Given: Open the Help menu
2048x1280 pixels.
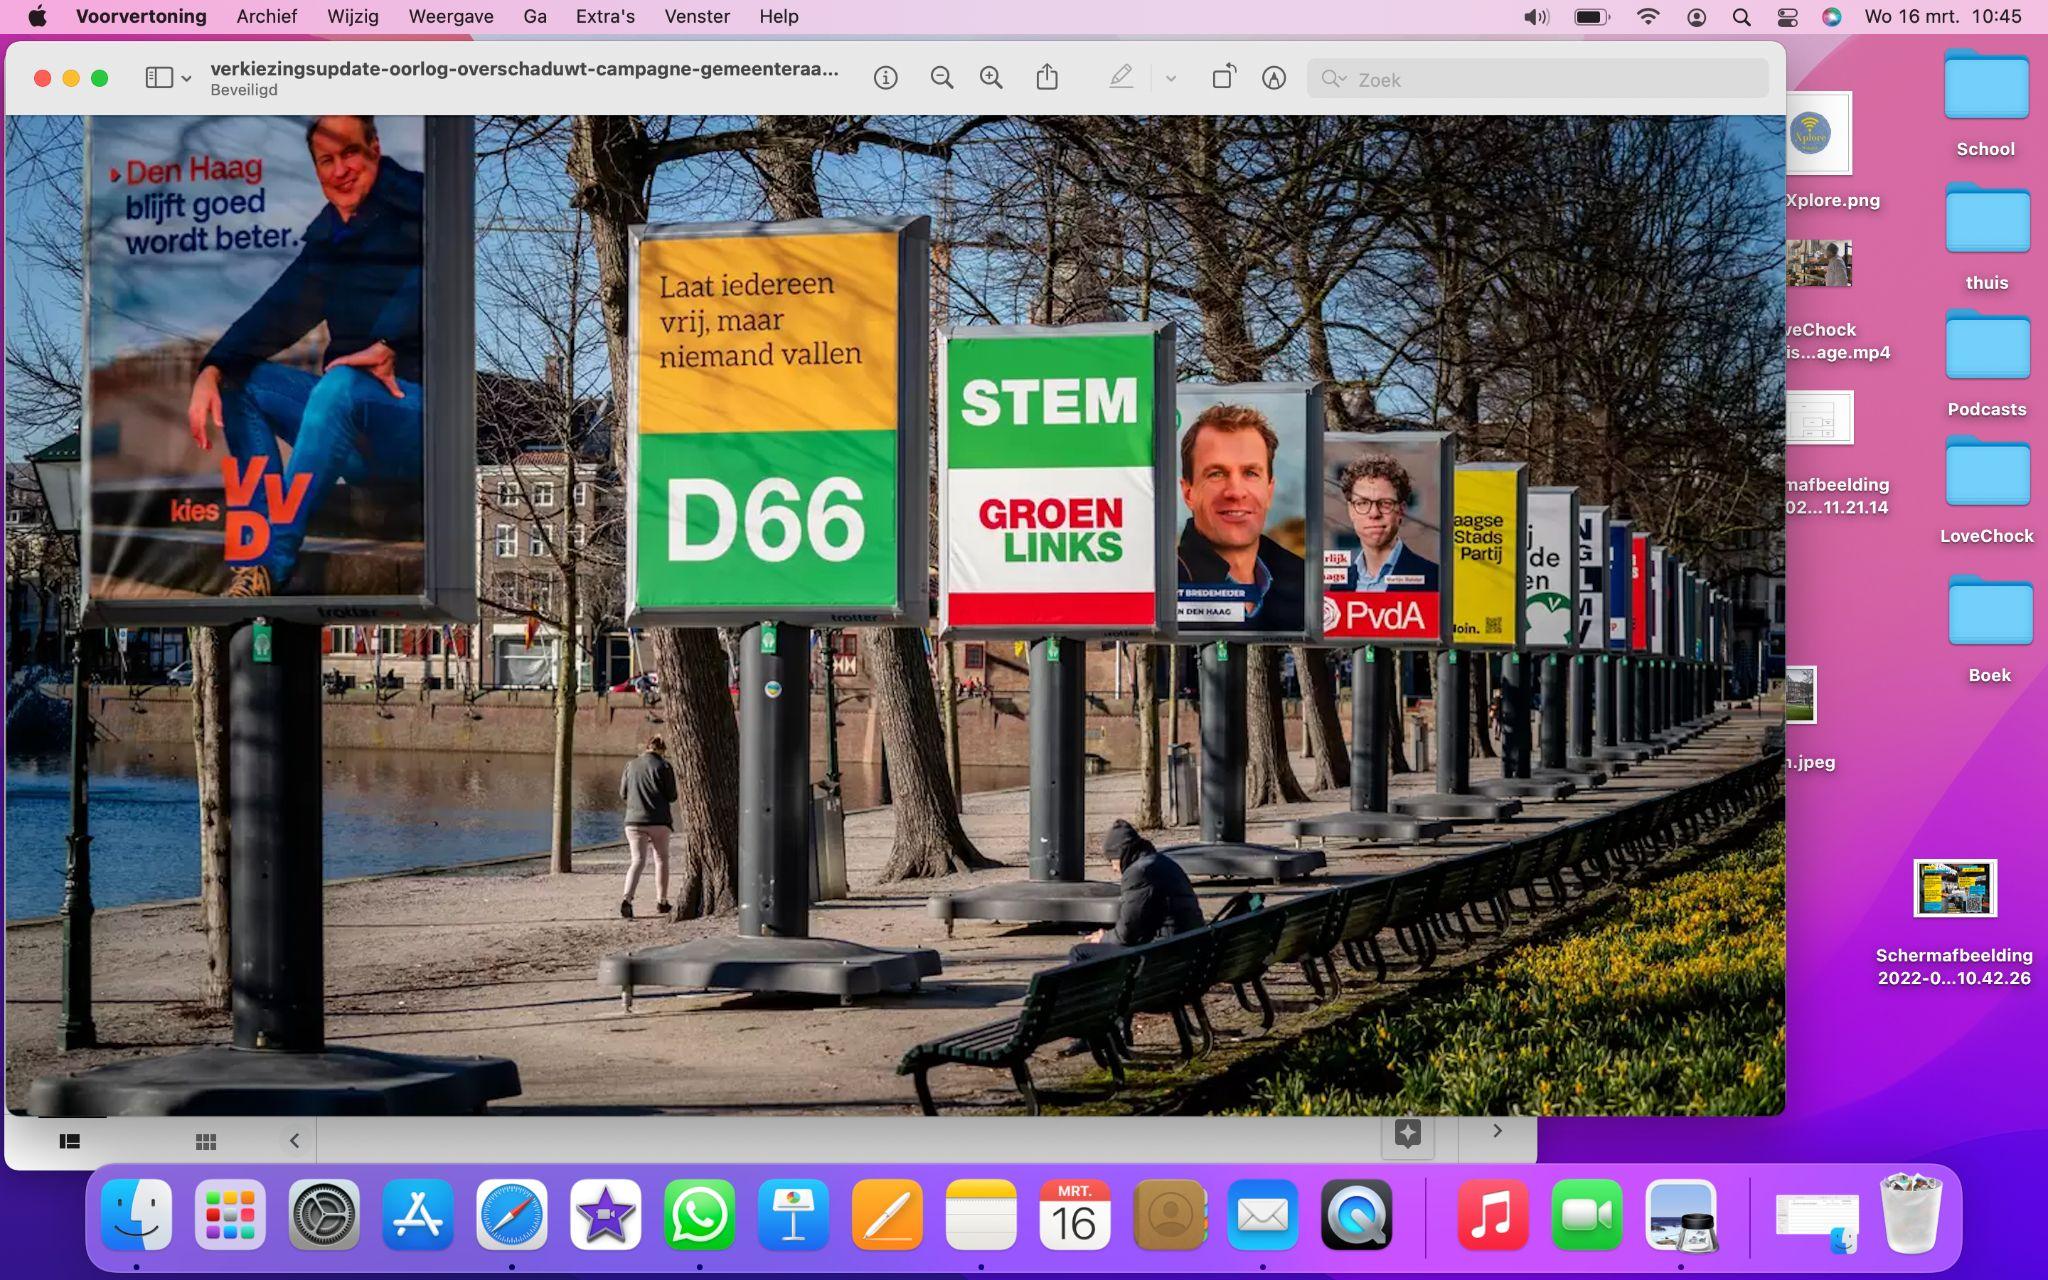Looking at the screenshot, I should coord(779,16).
